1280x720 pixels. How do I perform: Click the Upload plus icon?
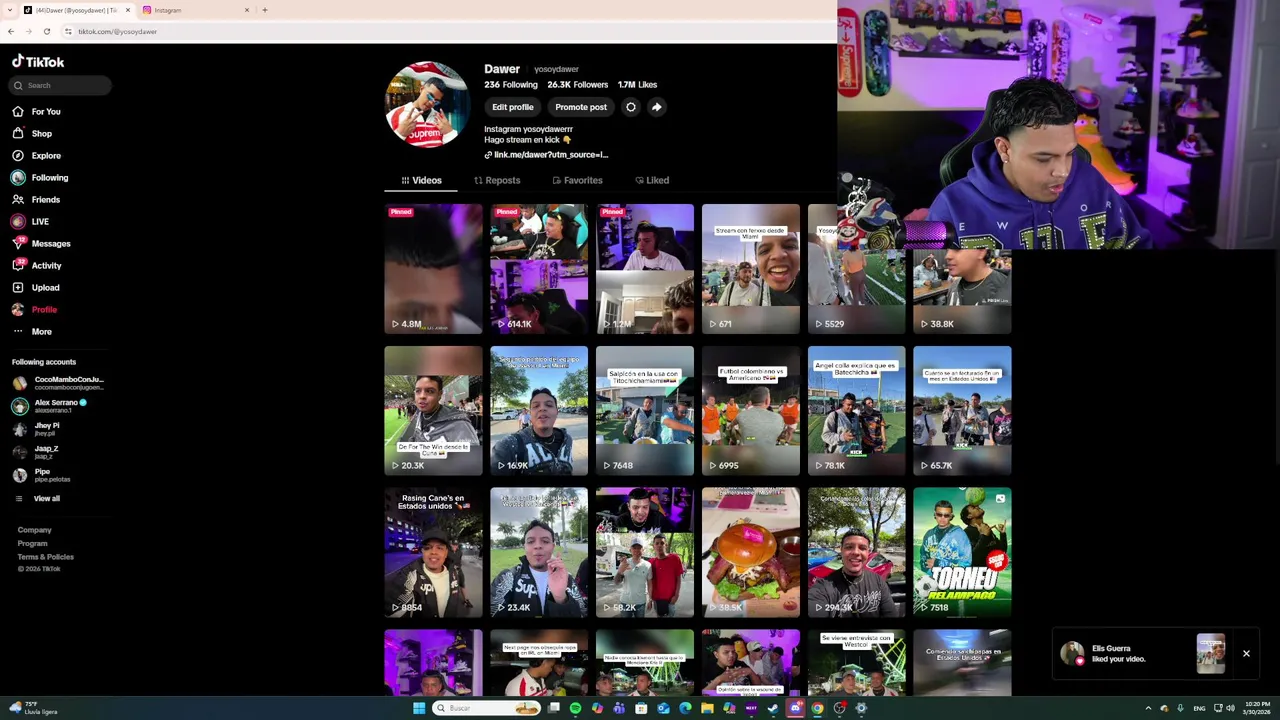click(18, 288)
